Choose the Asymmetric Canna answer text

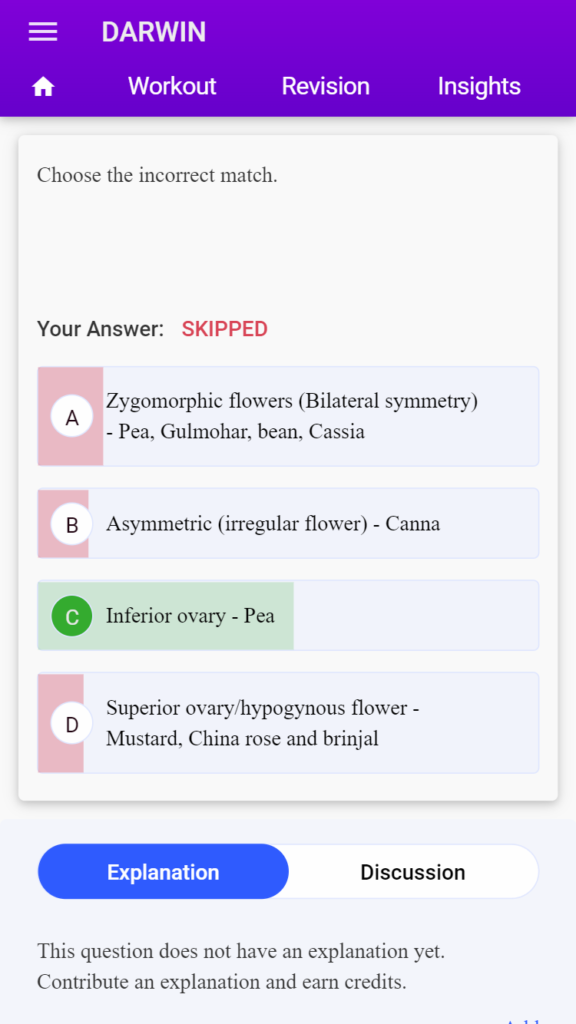(273, 524)
